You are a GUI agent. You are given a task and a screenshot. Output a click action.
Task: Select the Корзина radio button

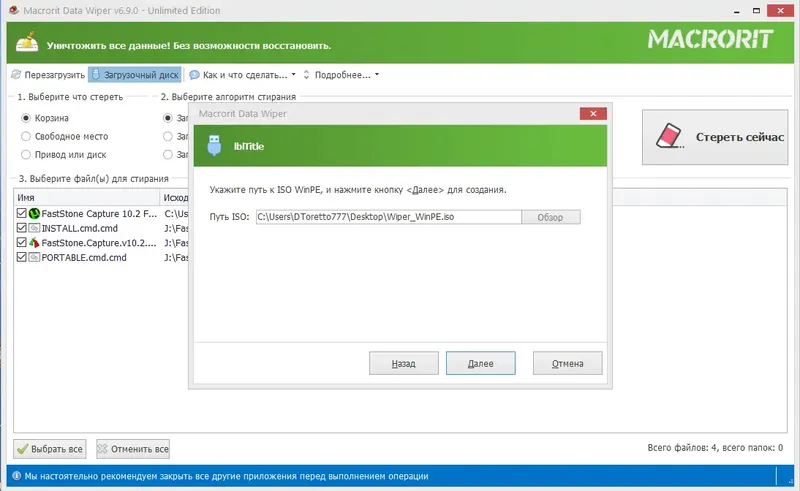pyautogui.click(x=26, y=118)
